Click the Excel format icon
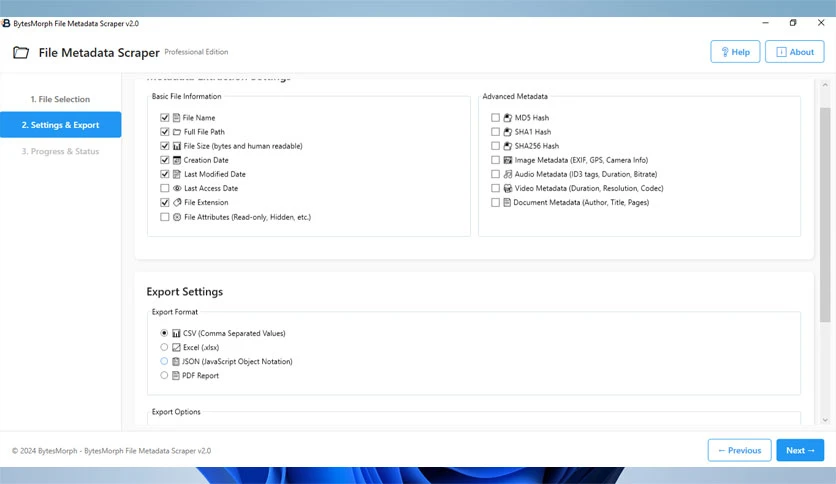The image size is (836, 484). 176,348
